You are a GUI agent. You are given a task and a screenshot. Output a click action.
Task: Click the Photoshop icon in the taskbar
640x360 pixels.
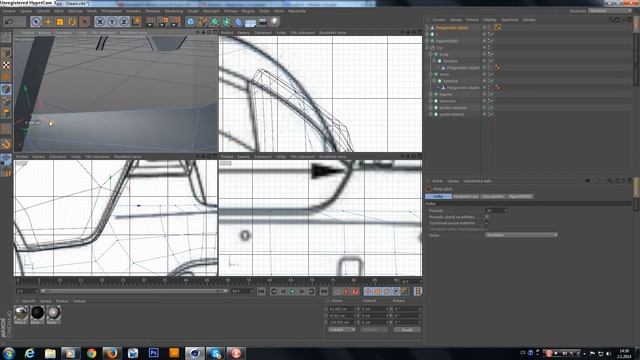pyautogui.click(x=153, y=353)
